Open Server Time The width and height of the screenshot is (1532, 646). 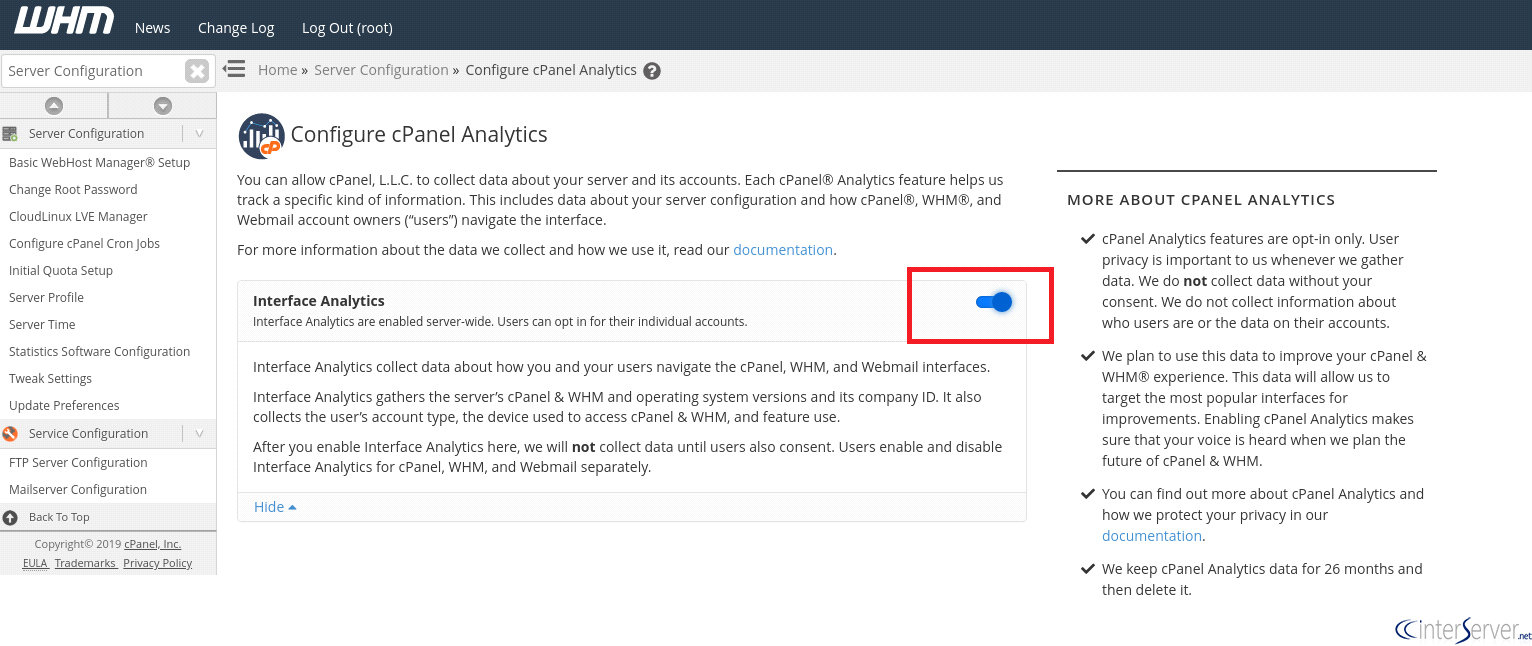point(42,325)
